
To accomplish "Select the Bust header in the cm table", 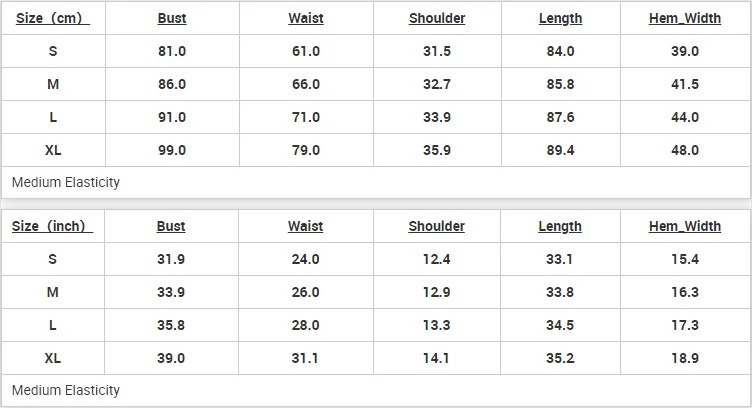I will [172, 18].
